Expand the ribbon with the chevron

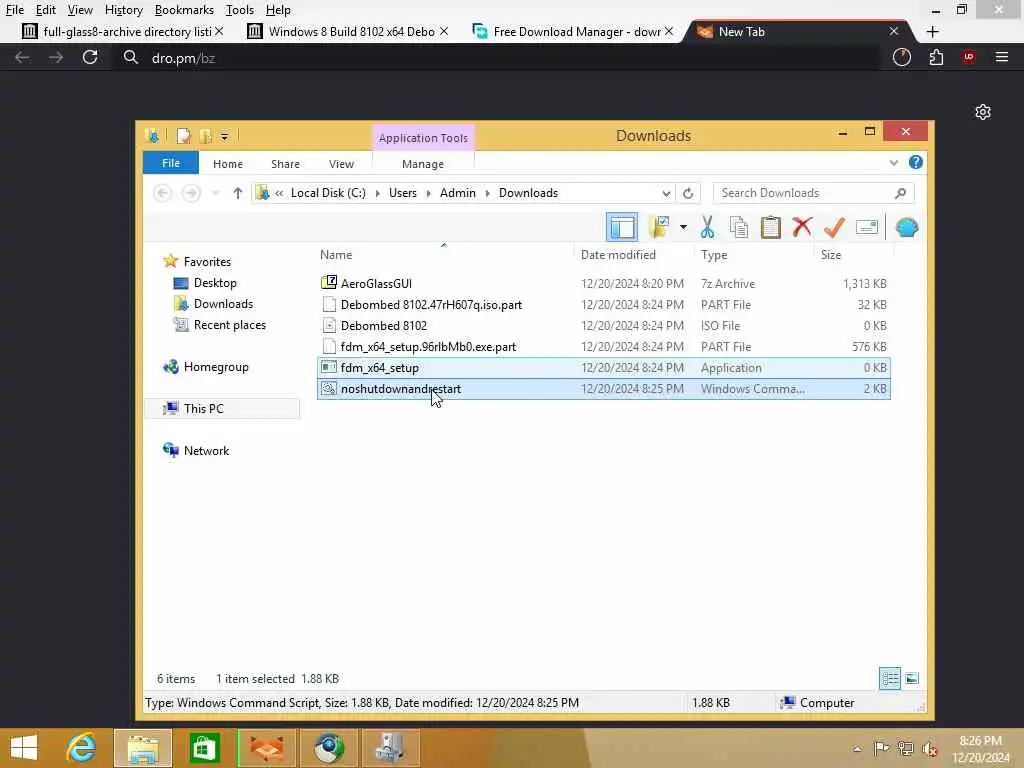pyautogui.click(x=893, y=163)
